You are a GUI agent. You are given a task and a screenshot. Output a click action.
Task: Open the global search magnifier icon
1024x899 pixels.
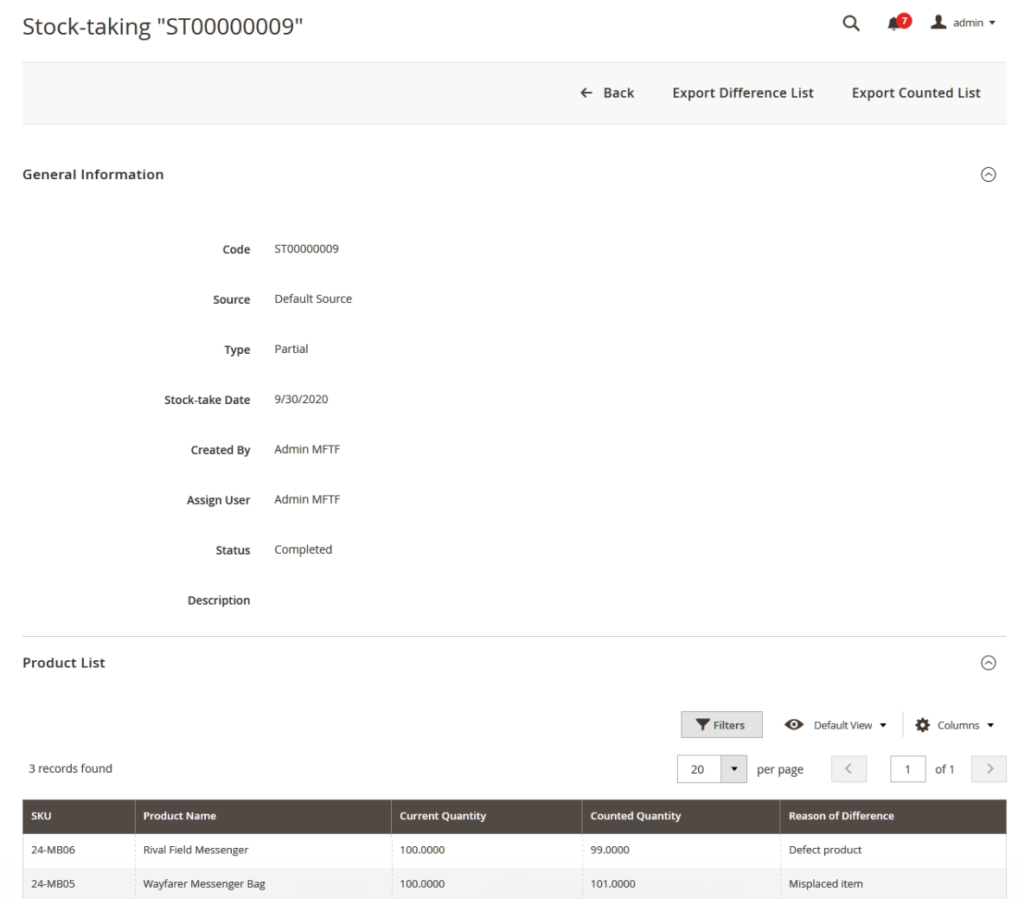[850, 22]
